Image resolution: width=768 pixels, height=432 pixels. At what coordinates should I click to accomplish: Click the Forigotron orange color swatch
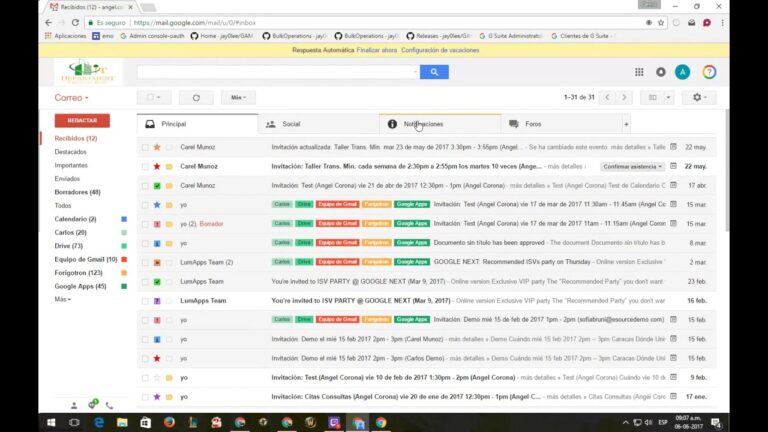click(124, 273)
